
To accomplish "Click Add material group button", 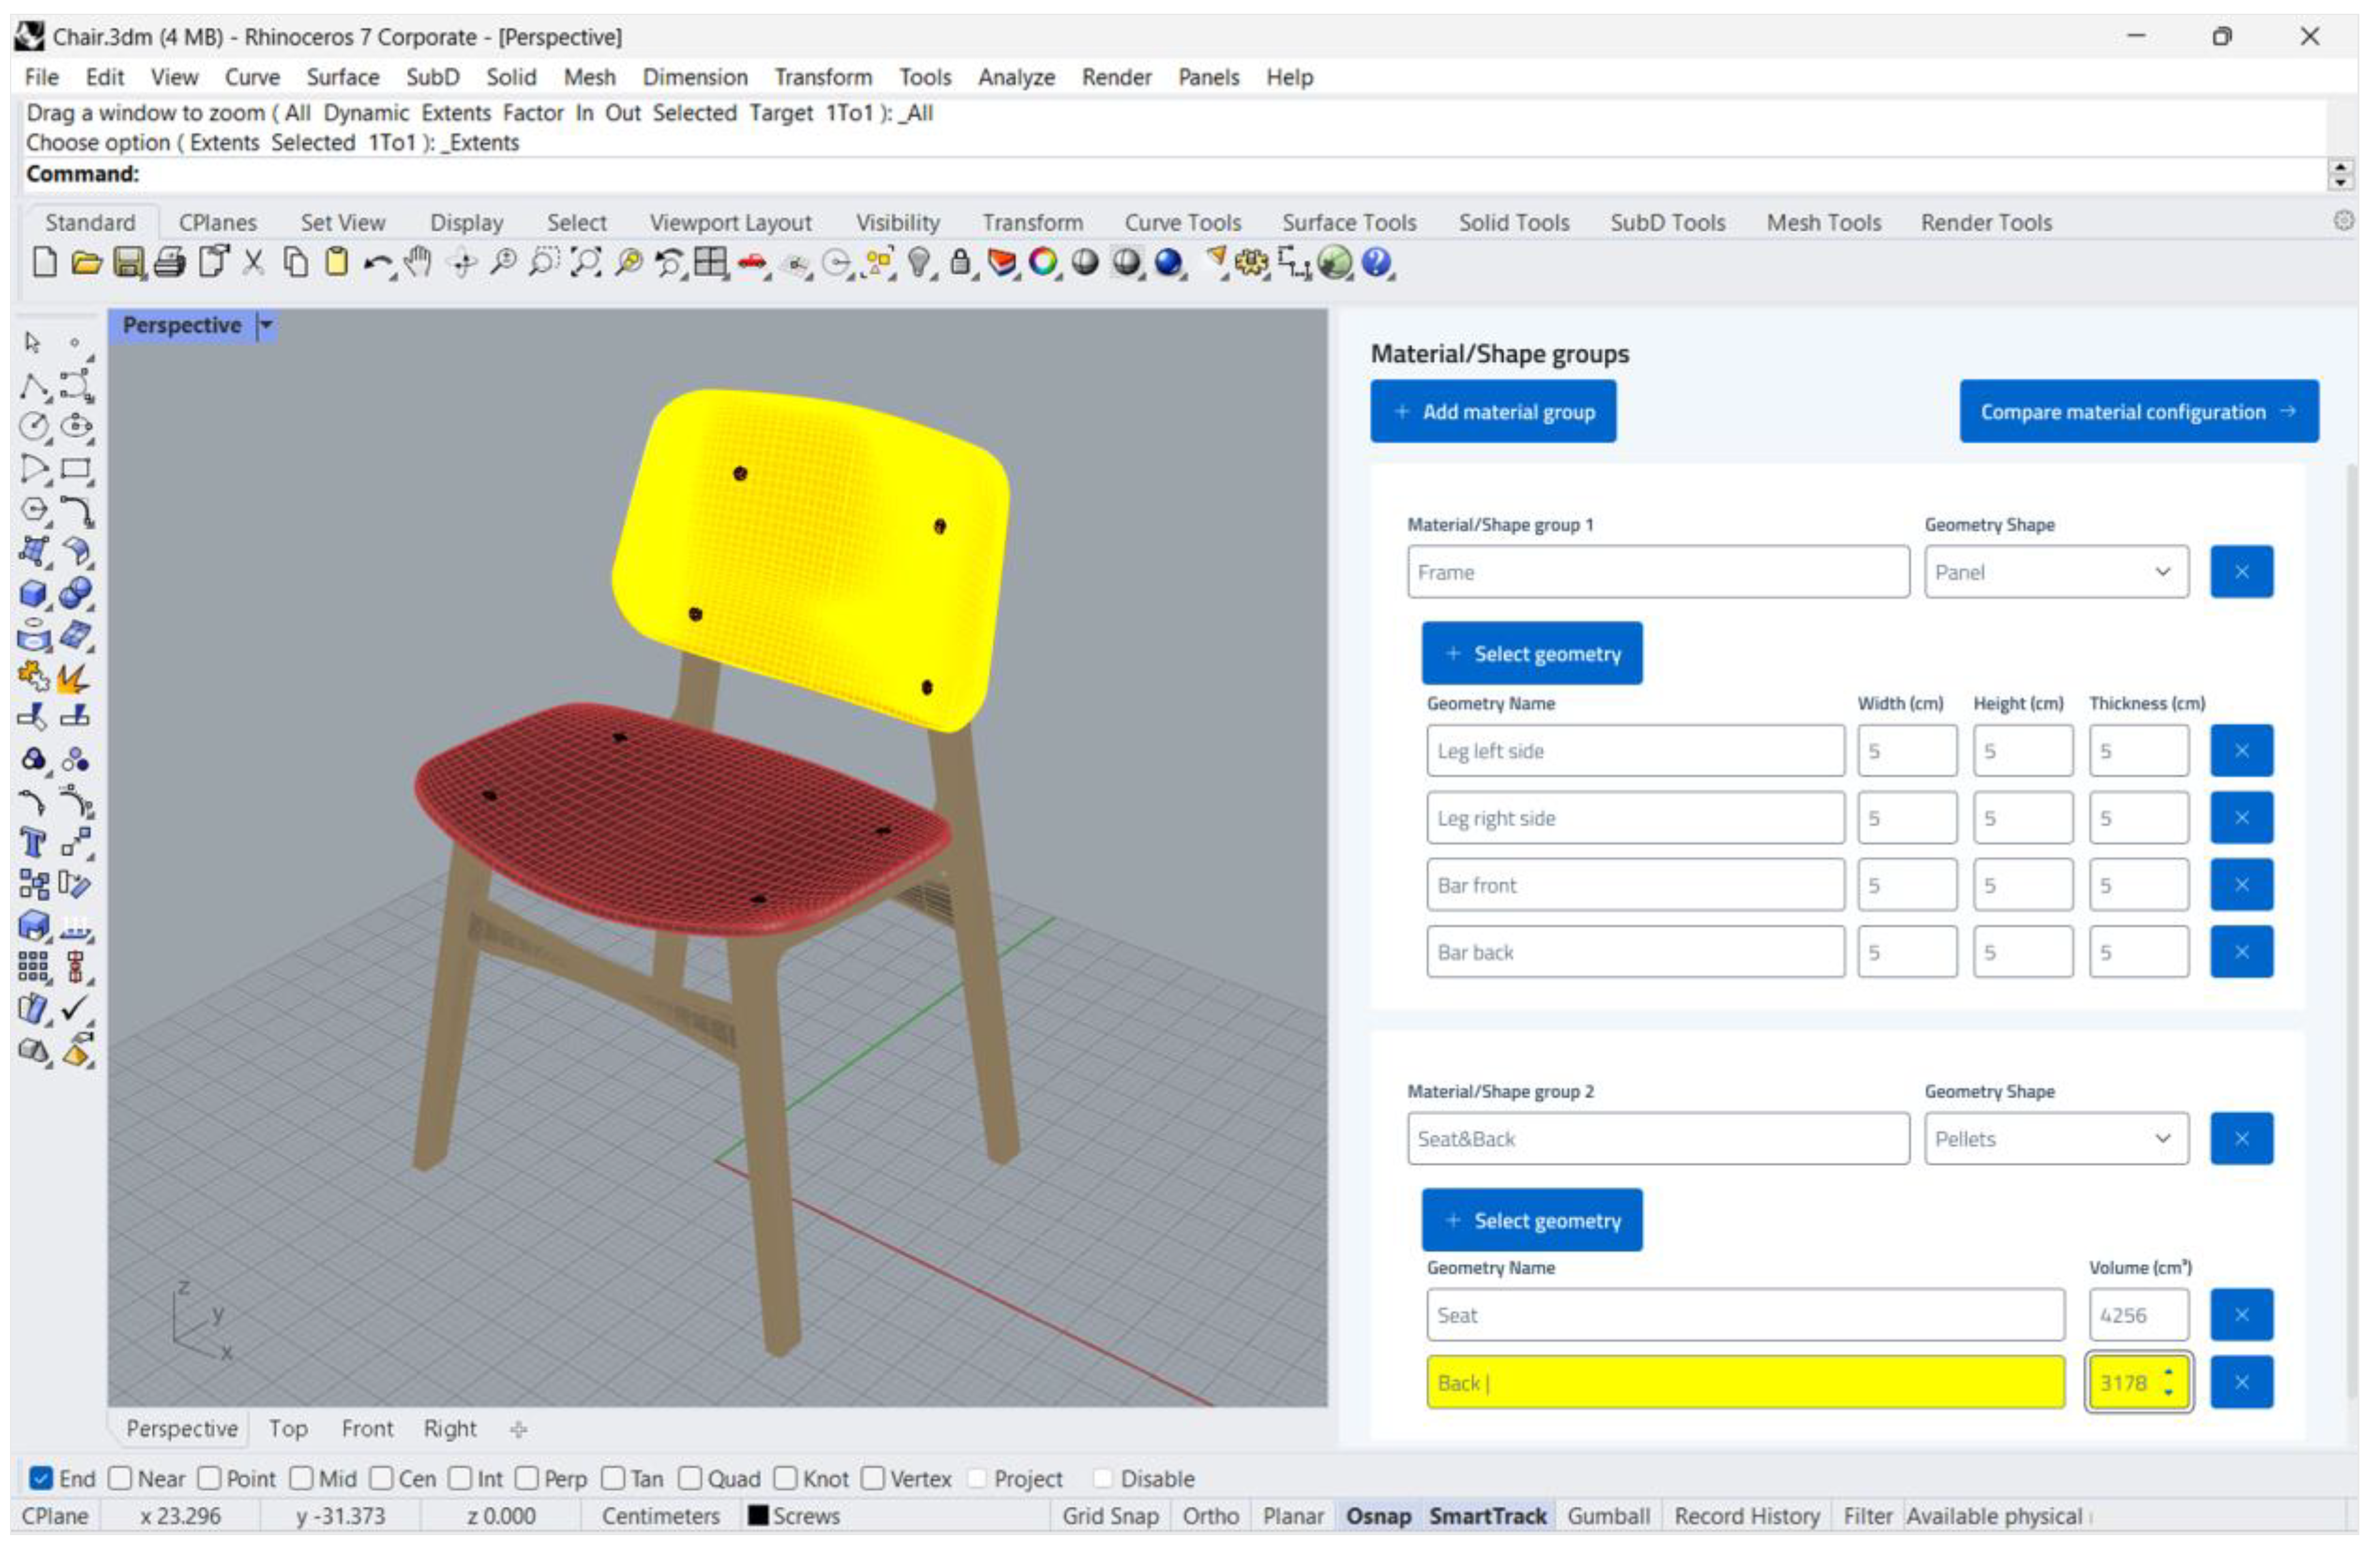I will (x=1493, y=411).
